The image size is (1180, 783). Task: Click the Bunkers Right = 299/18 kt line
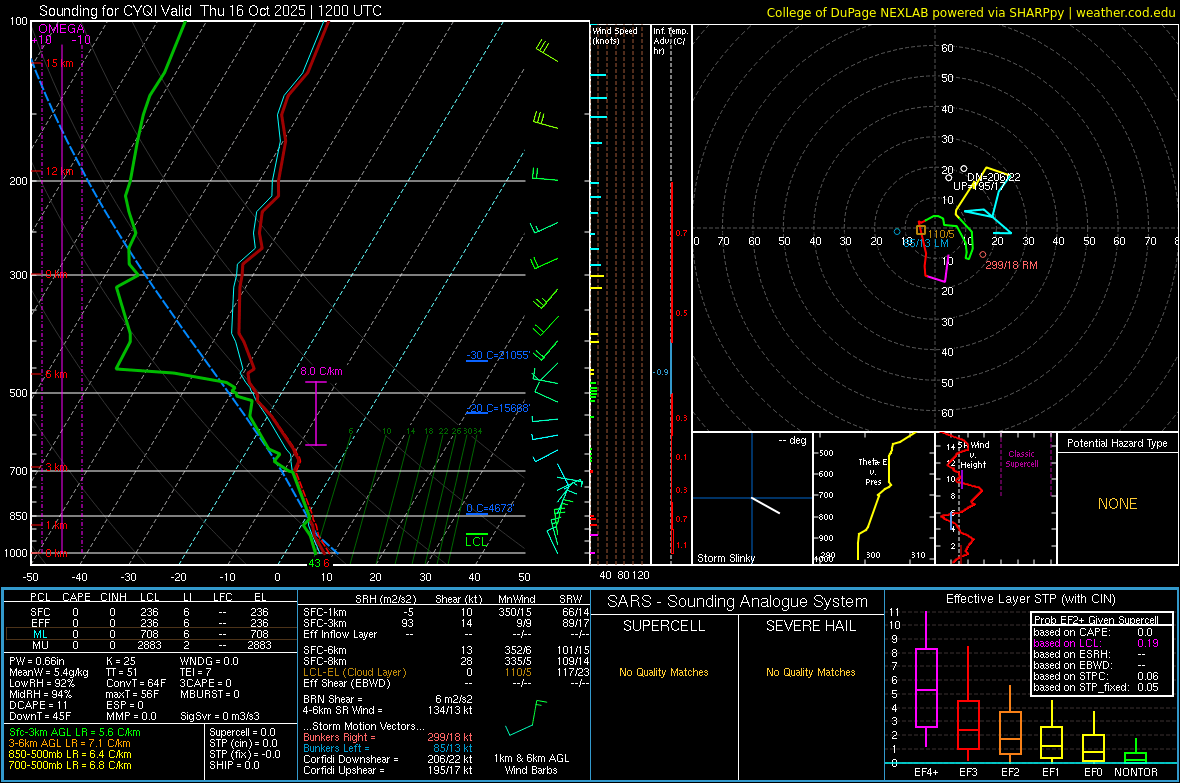[388, 737]
